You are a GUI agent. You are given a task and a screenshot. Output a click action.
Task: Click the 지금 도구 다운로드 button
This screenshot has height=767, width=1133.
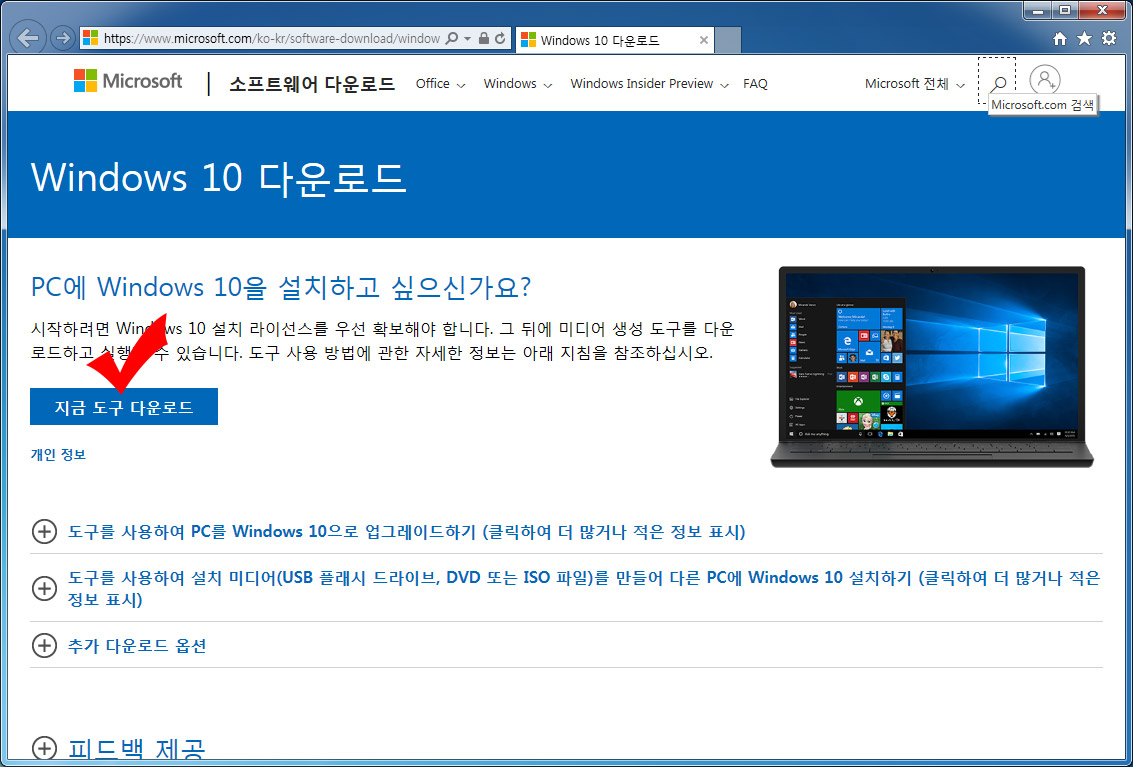point(124,407)
